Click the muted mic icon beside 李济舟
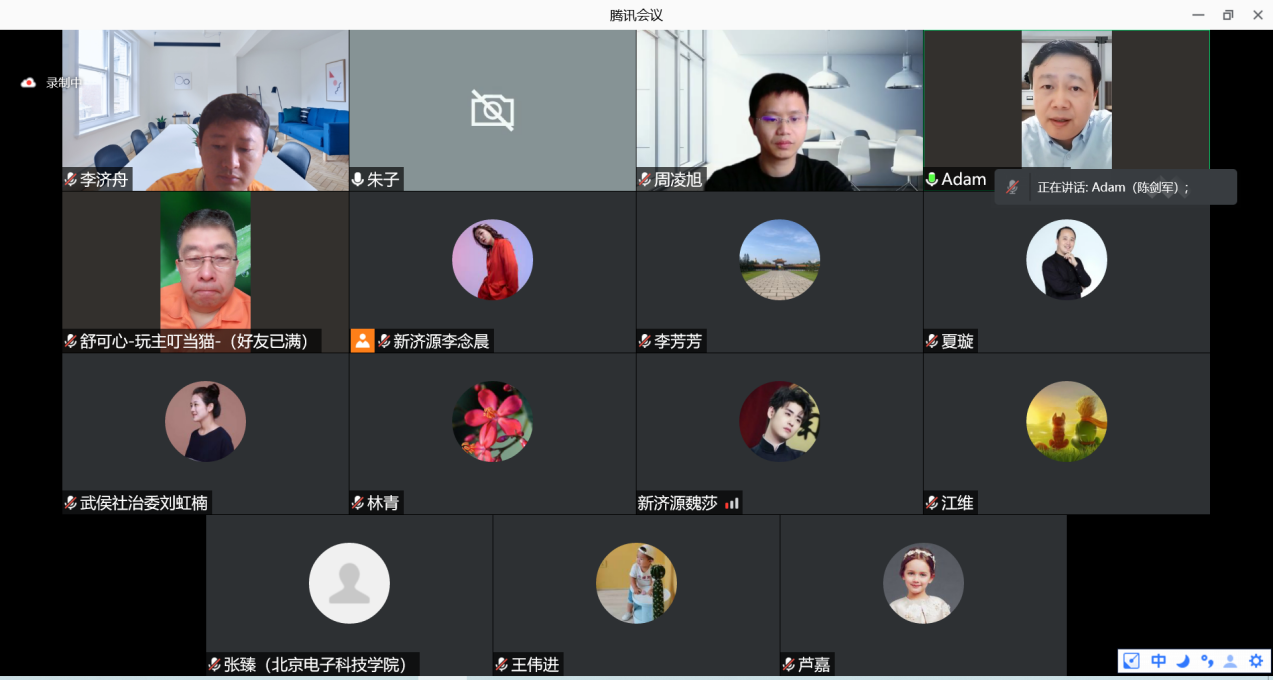The width and height of the screenshot is (1273, 680). (x=71, y=180)
